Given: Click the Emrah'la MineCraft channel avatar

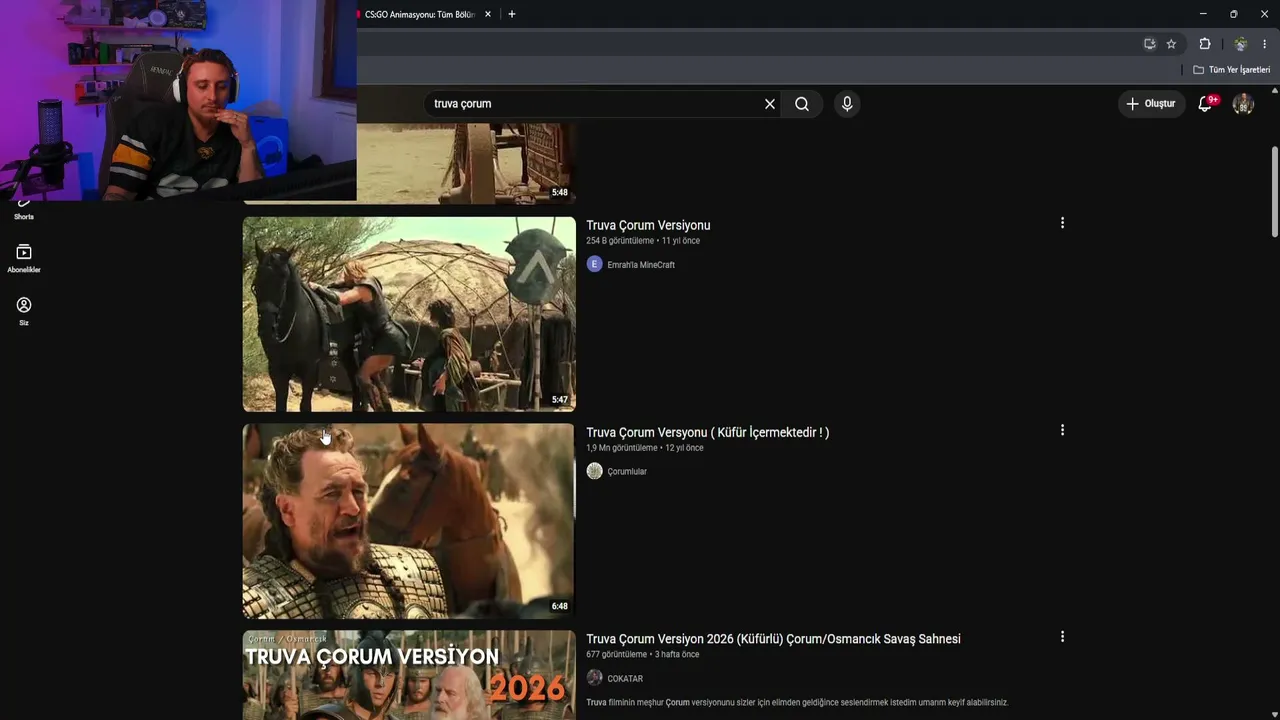Looking at the screenshot, I should (x=595, y=264).
